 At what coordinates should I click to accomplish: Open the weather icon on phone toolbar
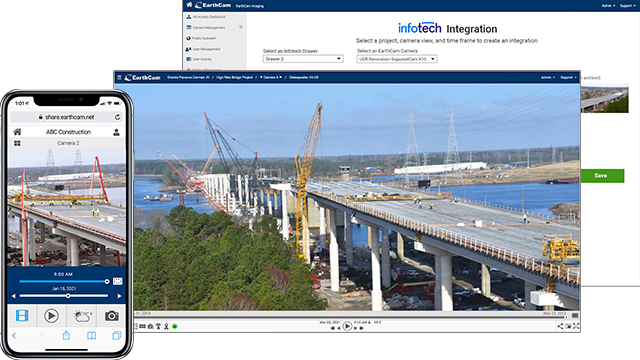point(82,316)
